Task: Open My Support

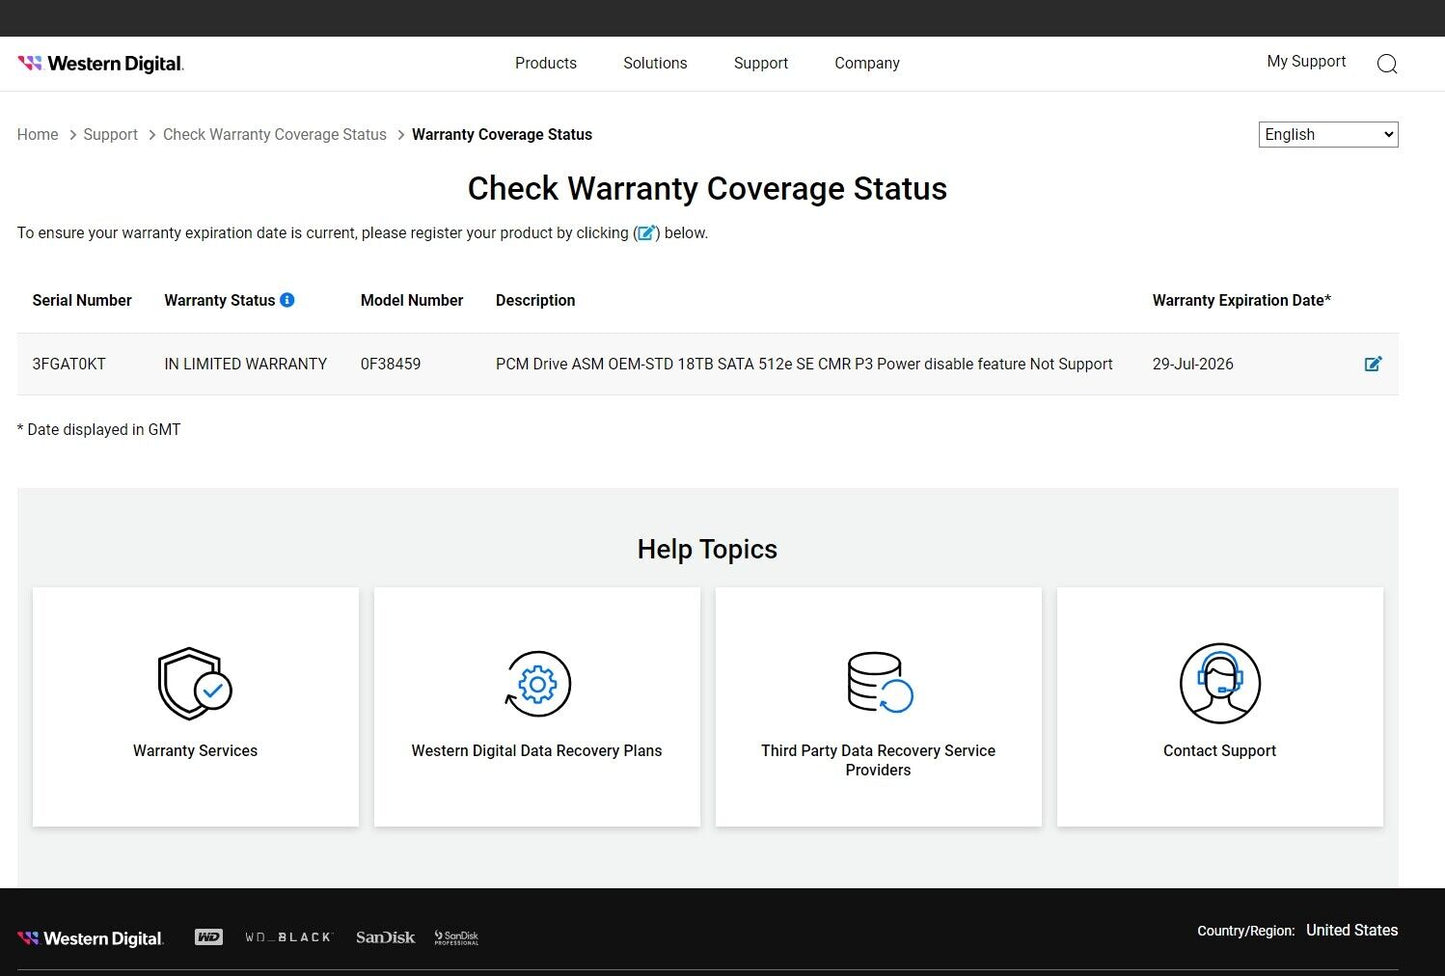Action: [1306, 61]
